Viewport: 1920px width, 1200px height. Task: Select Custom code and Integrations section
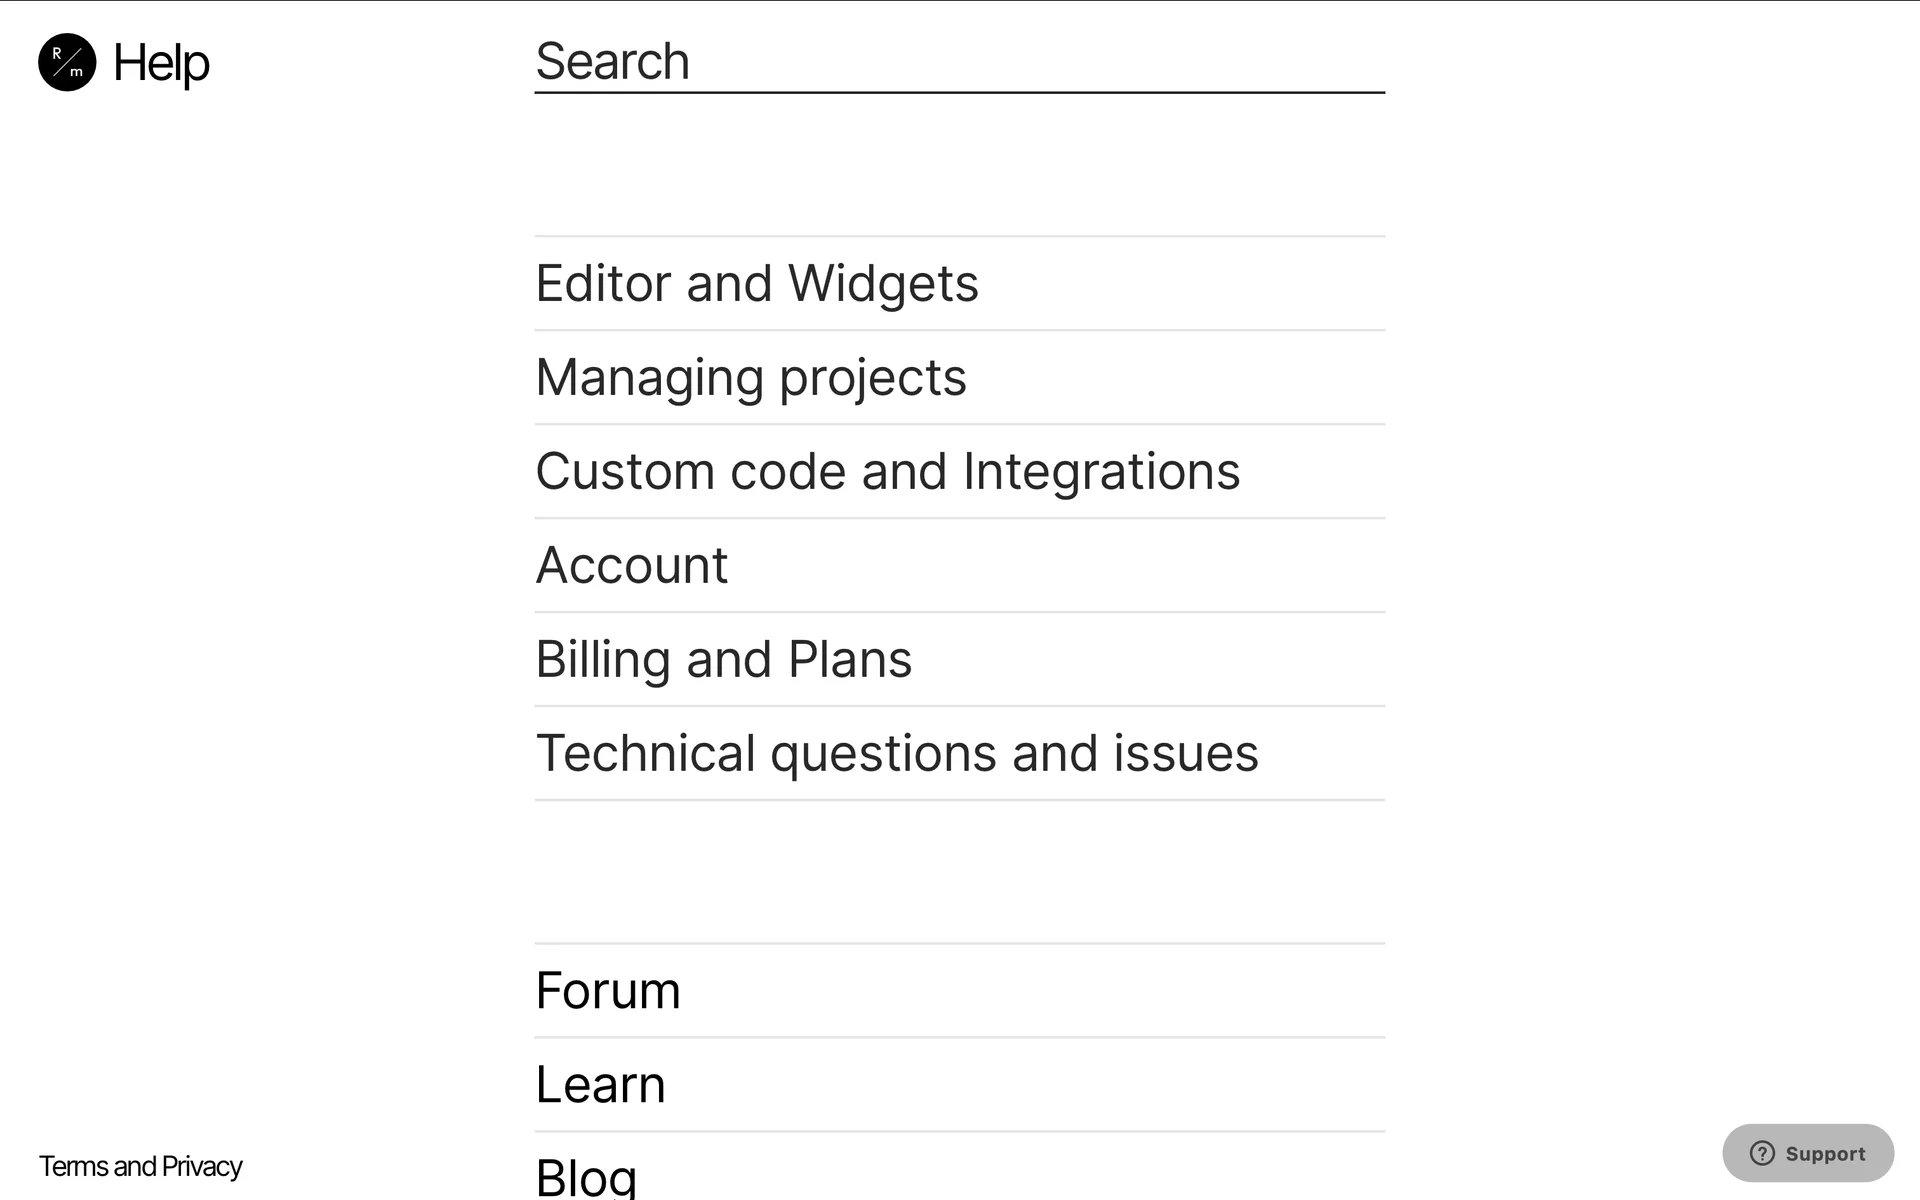(887, 471)
